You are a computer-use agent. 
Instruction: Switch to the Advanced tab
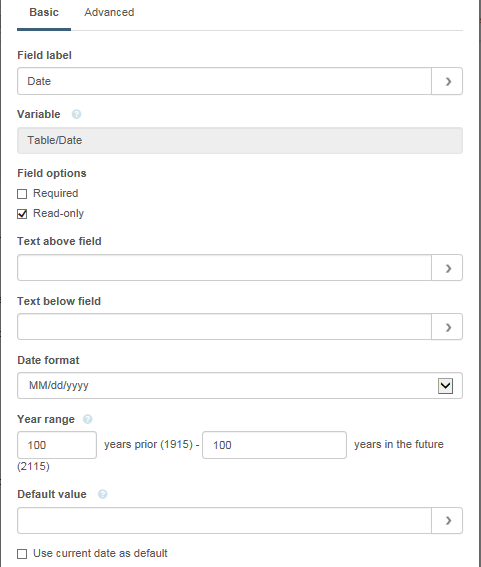tap(109, 12)
